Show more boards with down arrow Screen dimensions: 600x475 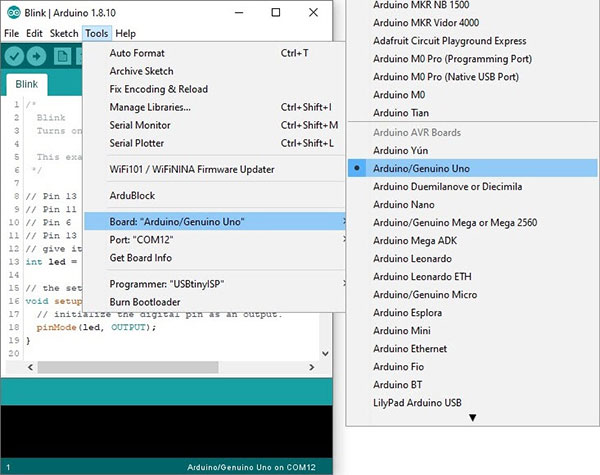click(x=473, y=418)
